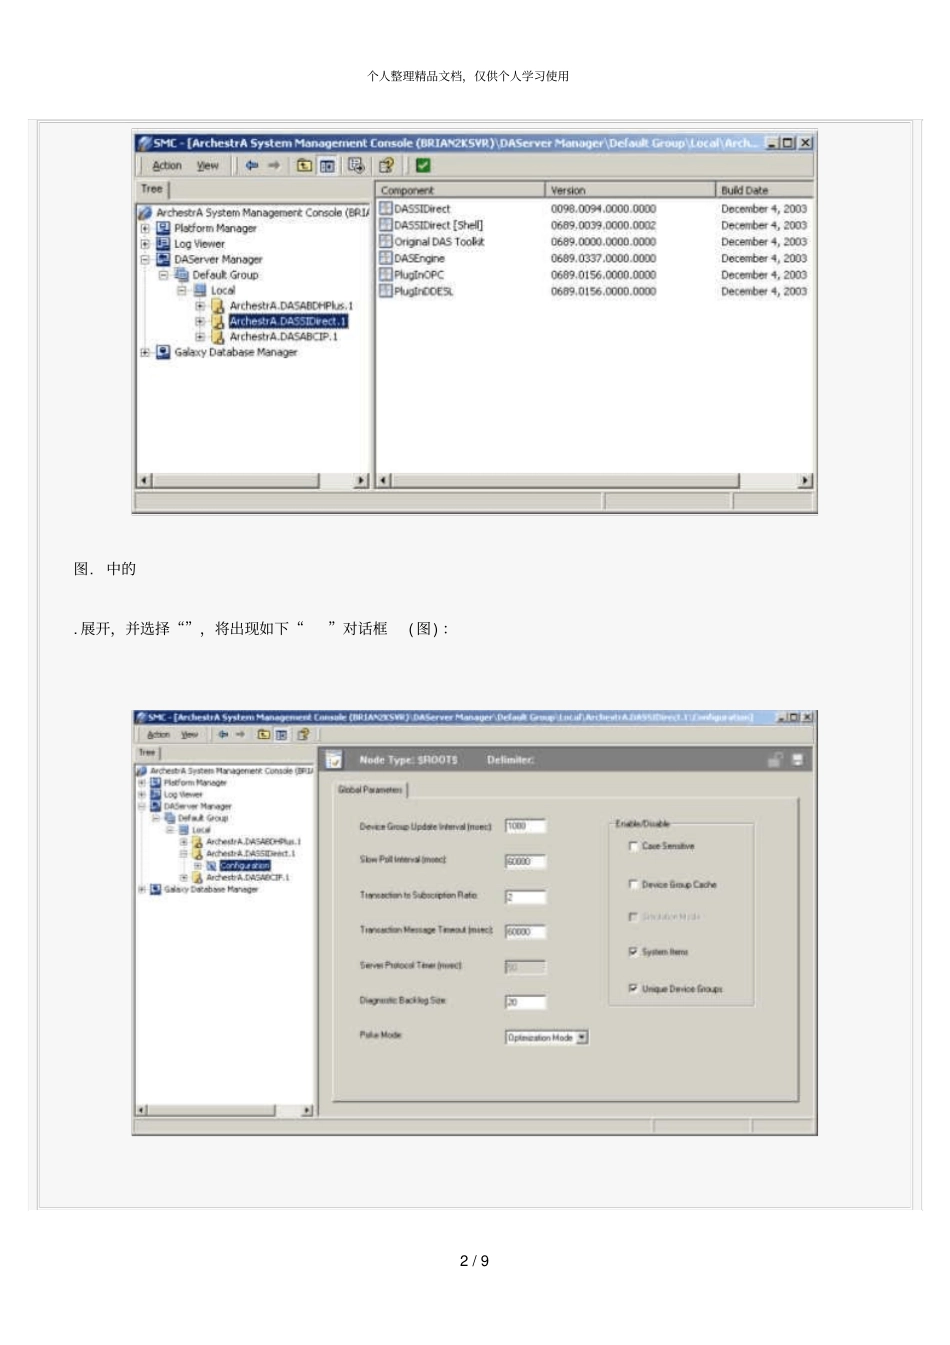950x1345 pixels.
Task: Click the Original DAS Toolkit component icon
Action: (386, 241)
